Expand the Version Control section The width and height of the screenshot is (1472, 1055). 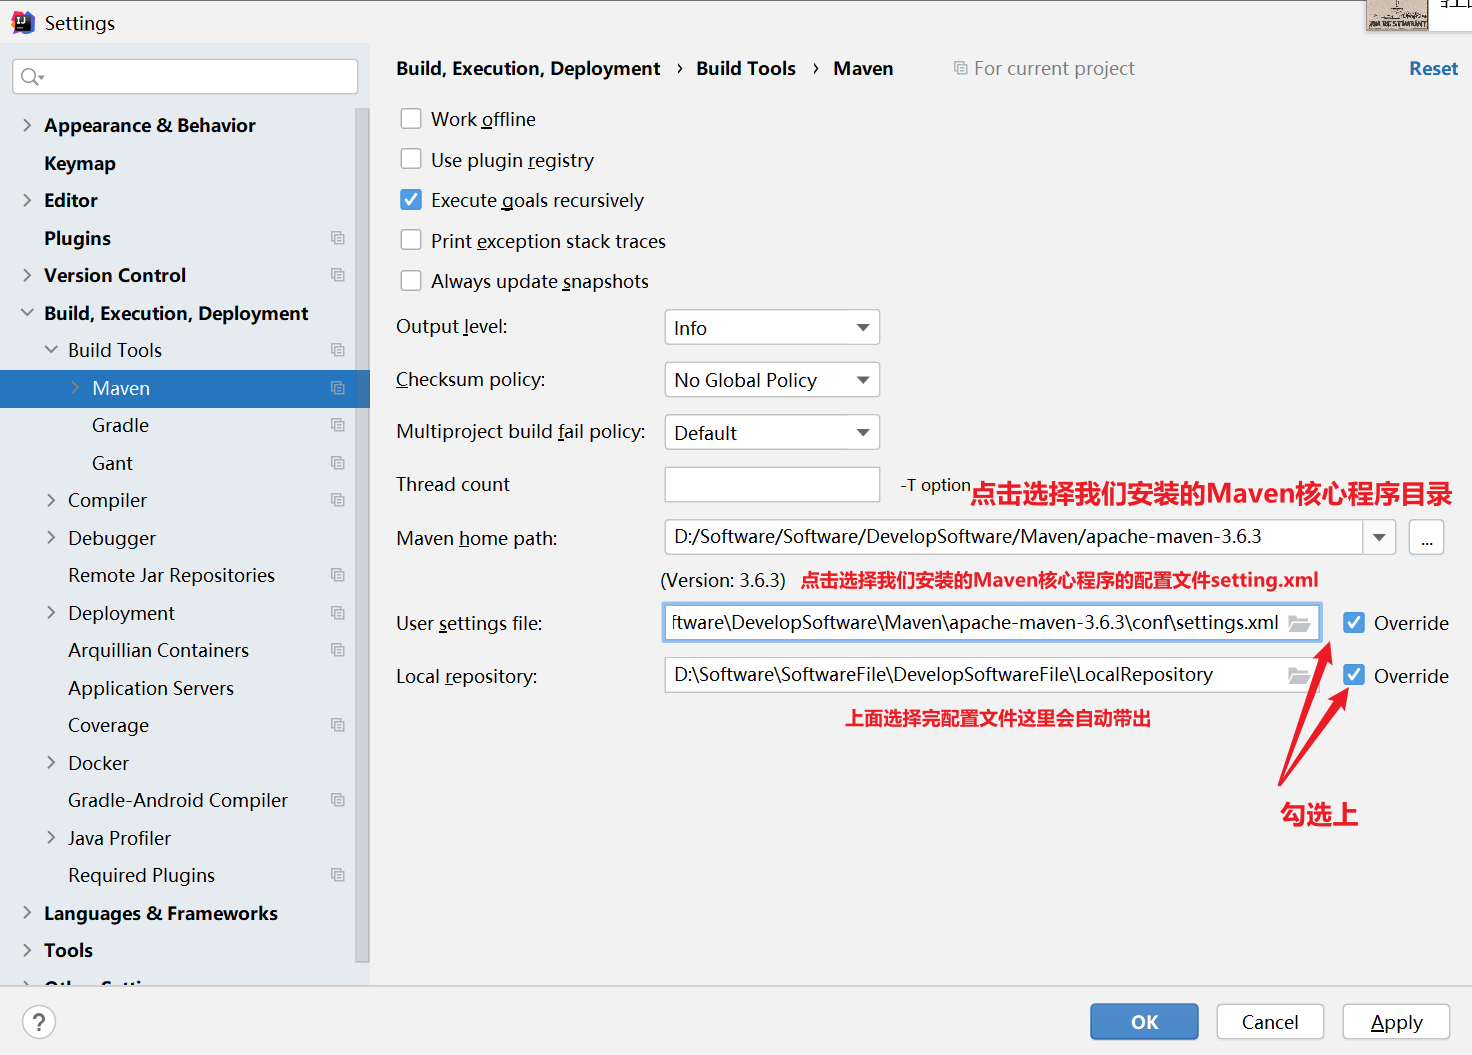[x=27, y=275]
